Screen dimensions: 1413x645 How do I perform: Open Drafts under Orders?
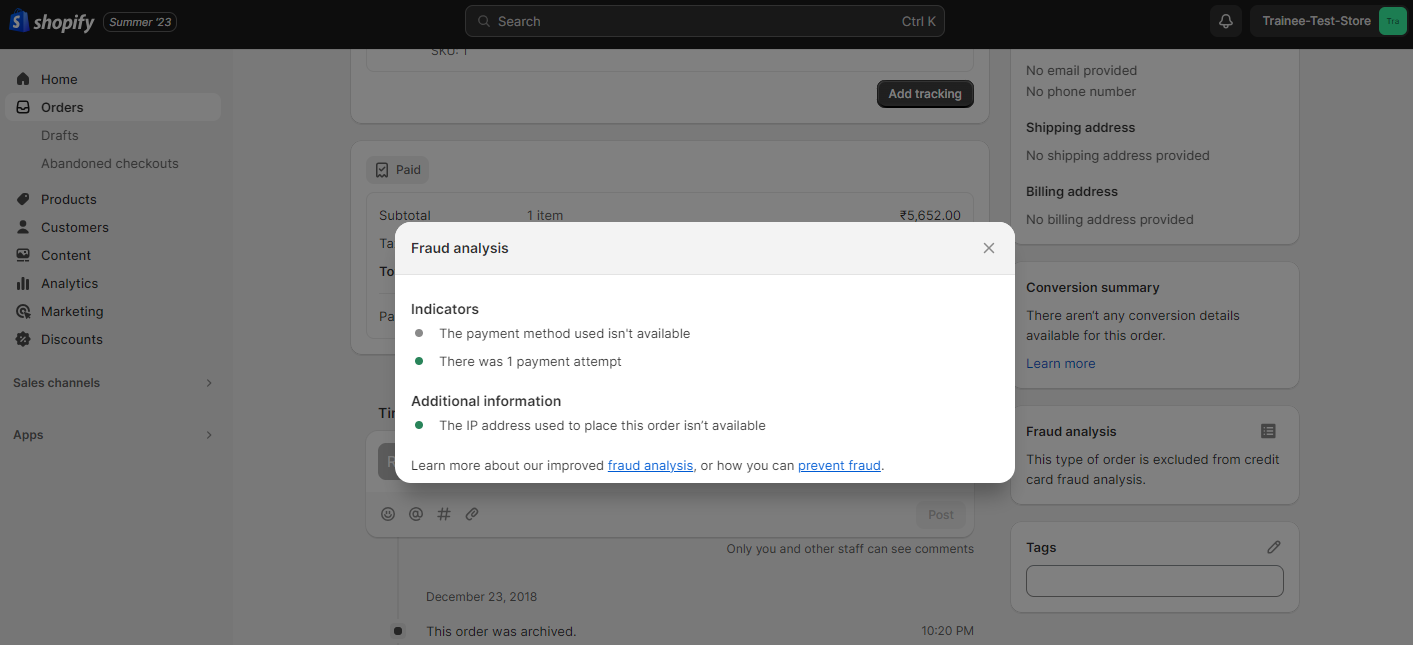click(59, 135)
